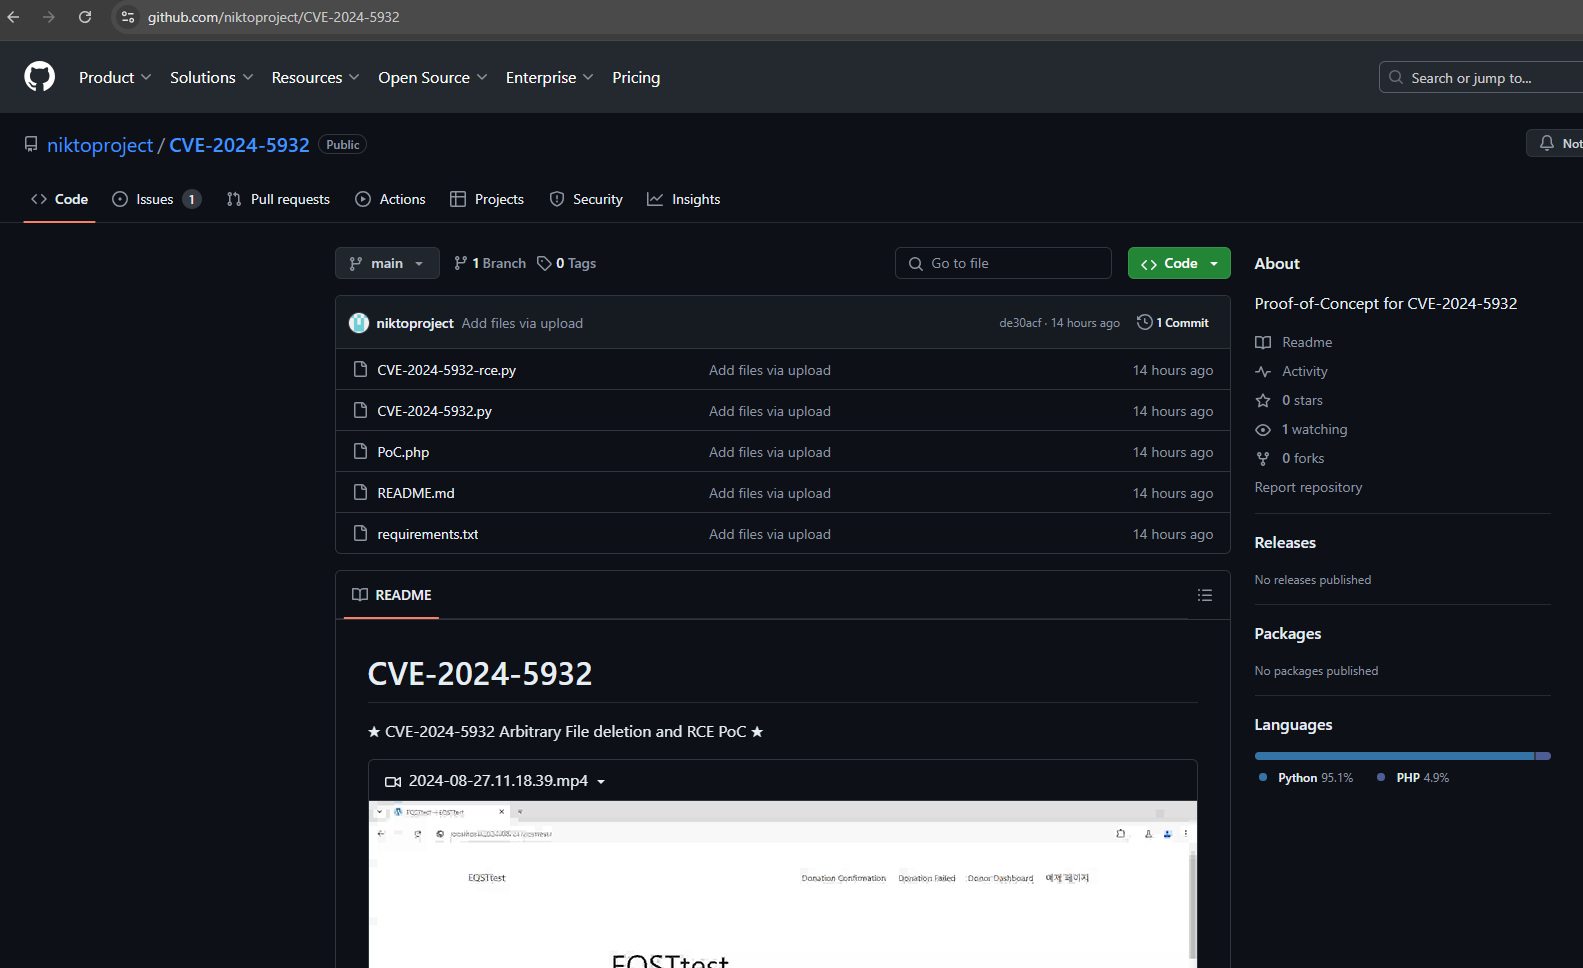Click search magnifier icon in header
Image resolution: width=1583 pixels, height=968 pixels.
click(1396, 77)
